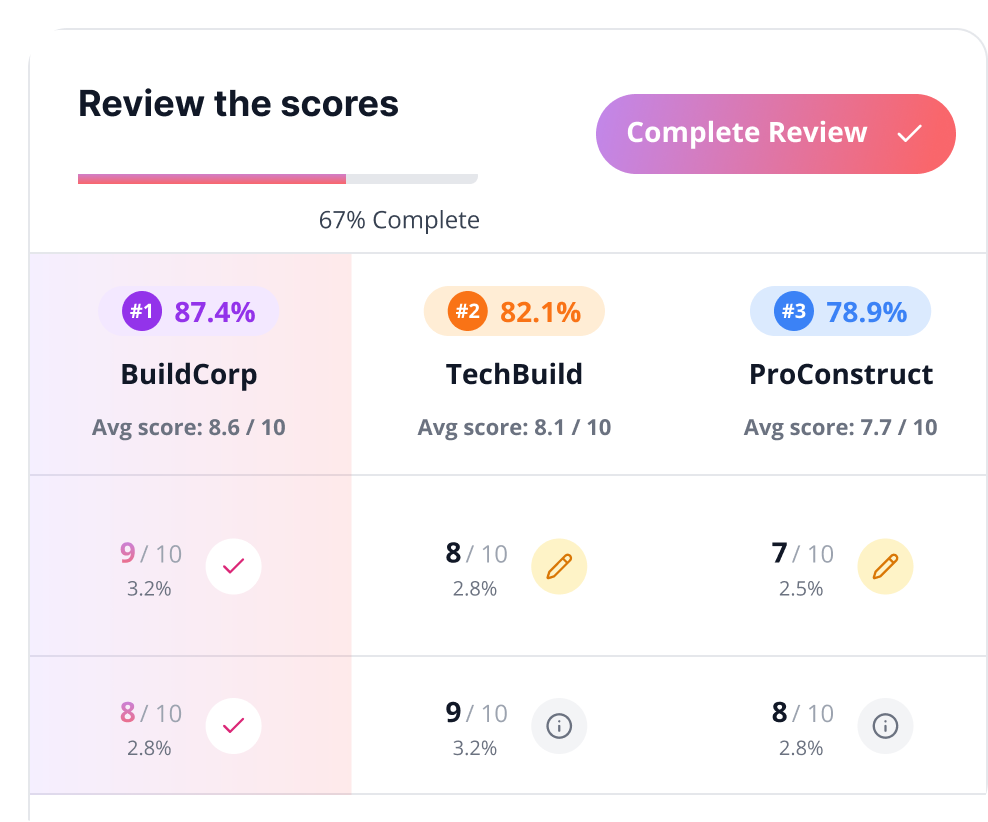This screenshot has width=988, height=822.
Task: Open the BuildCorp column header
Action: click(x=189, y=374)
